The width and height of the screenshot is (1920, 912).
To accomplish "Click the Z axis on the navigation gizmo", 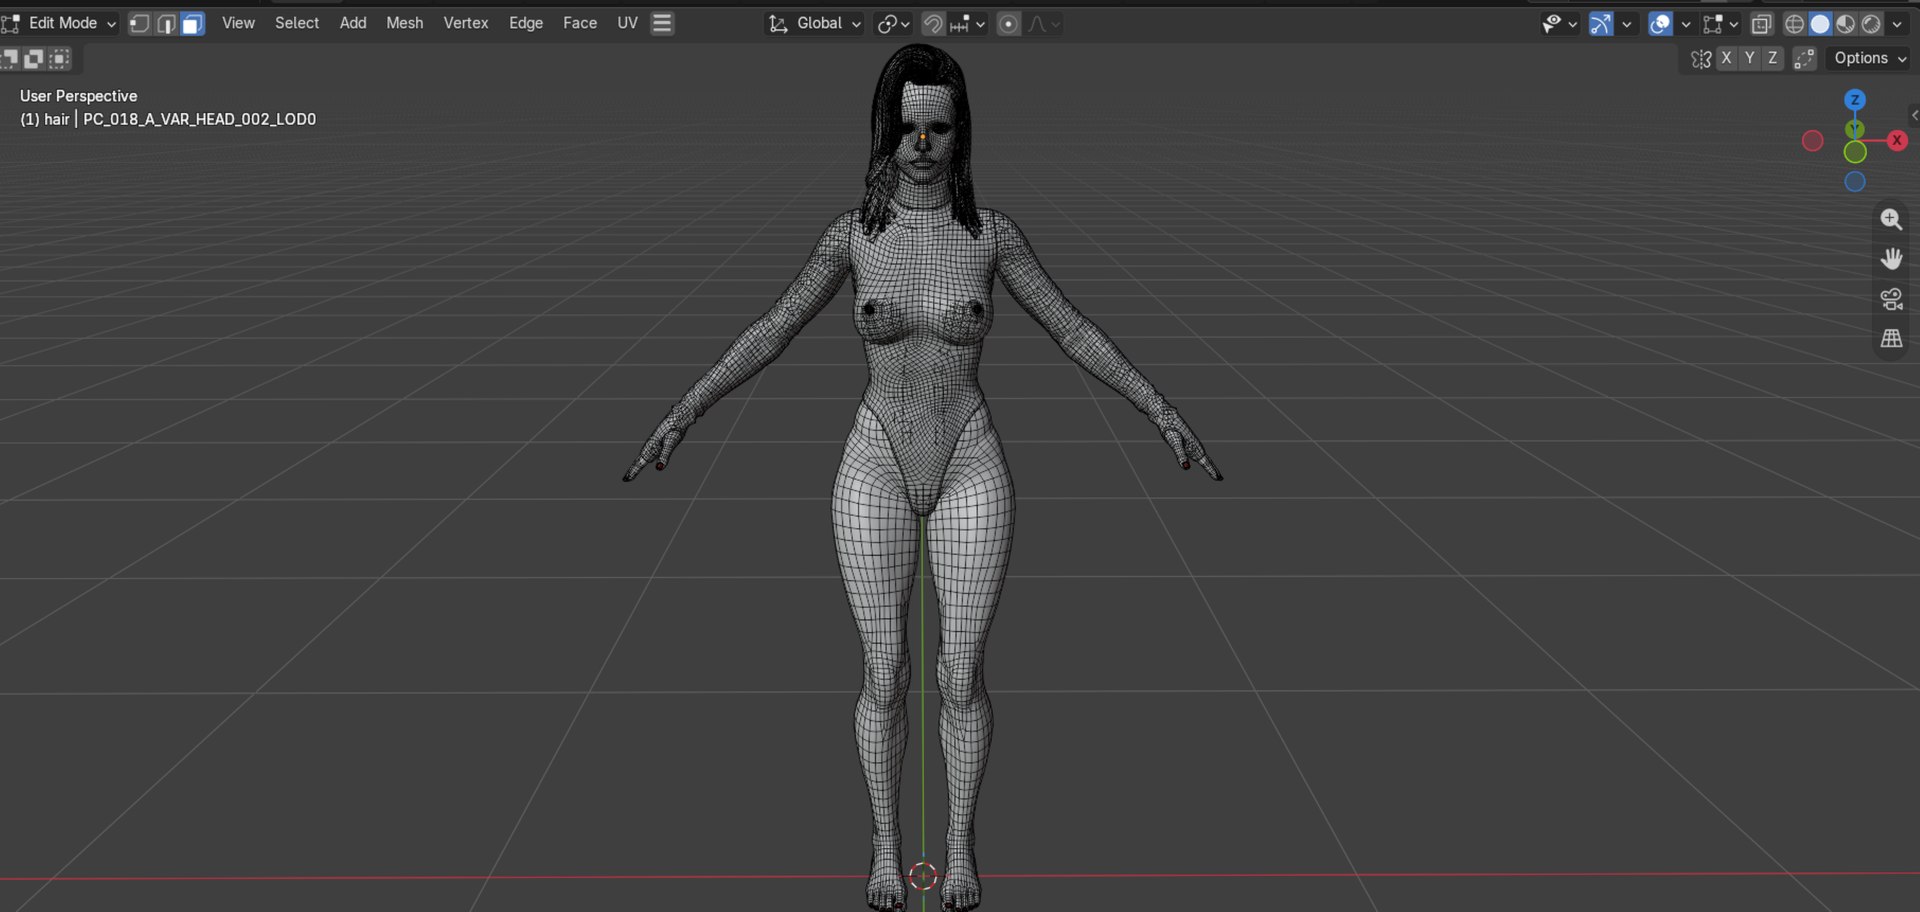I will coord(1855,100).
